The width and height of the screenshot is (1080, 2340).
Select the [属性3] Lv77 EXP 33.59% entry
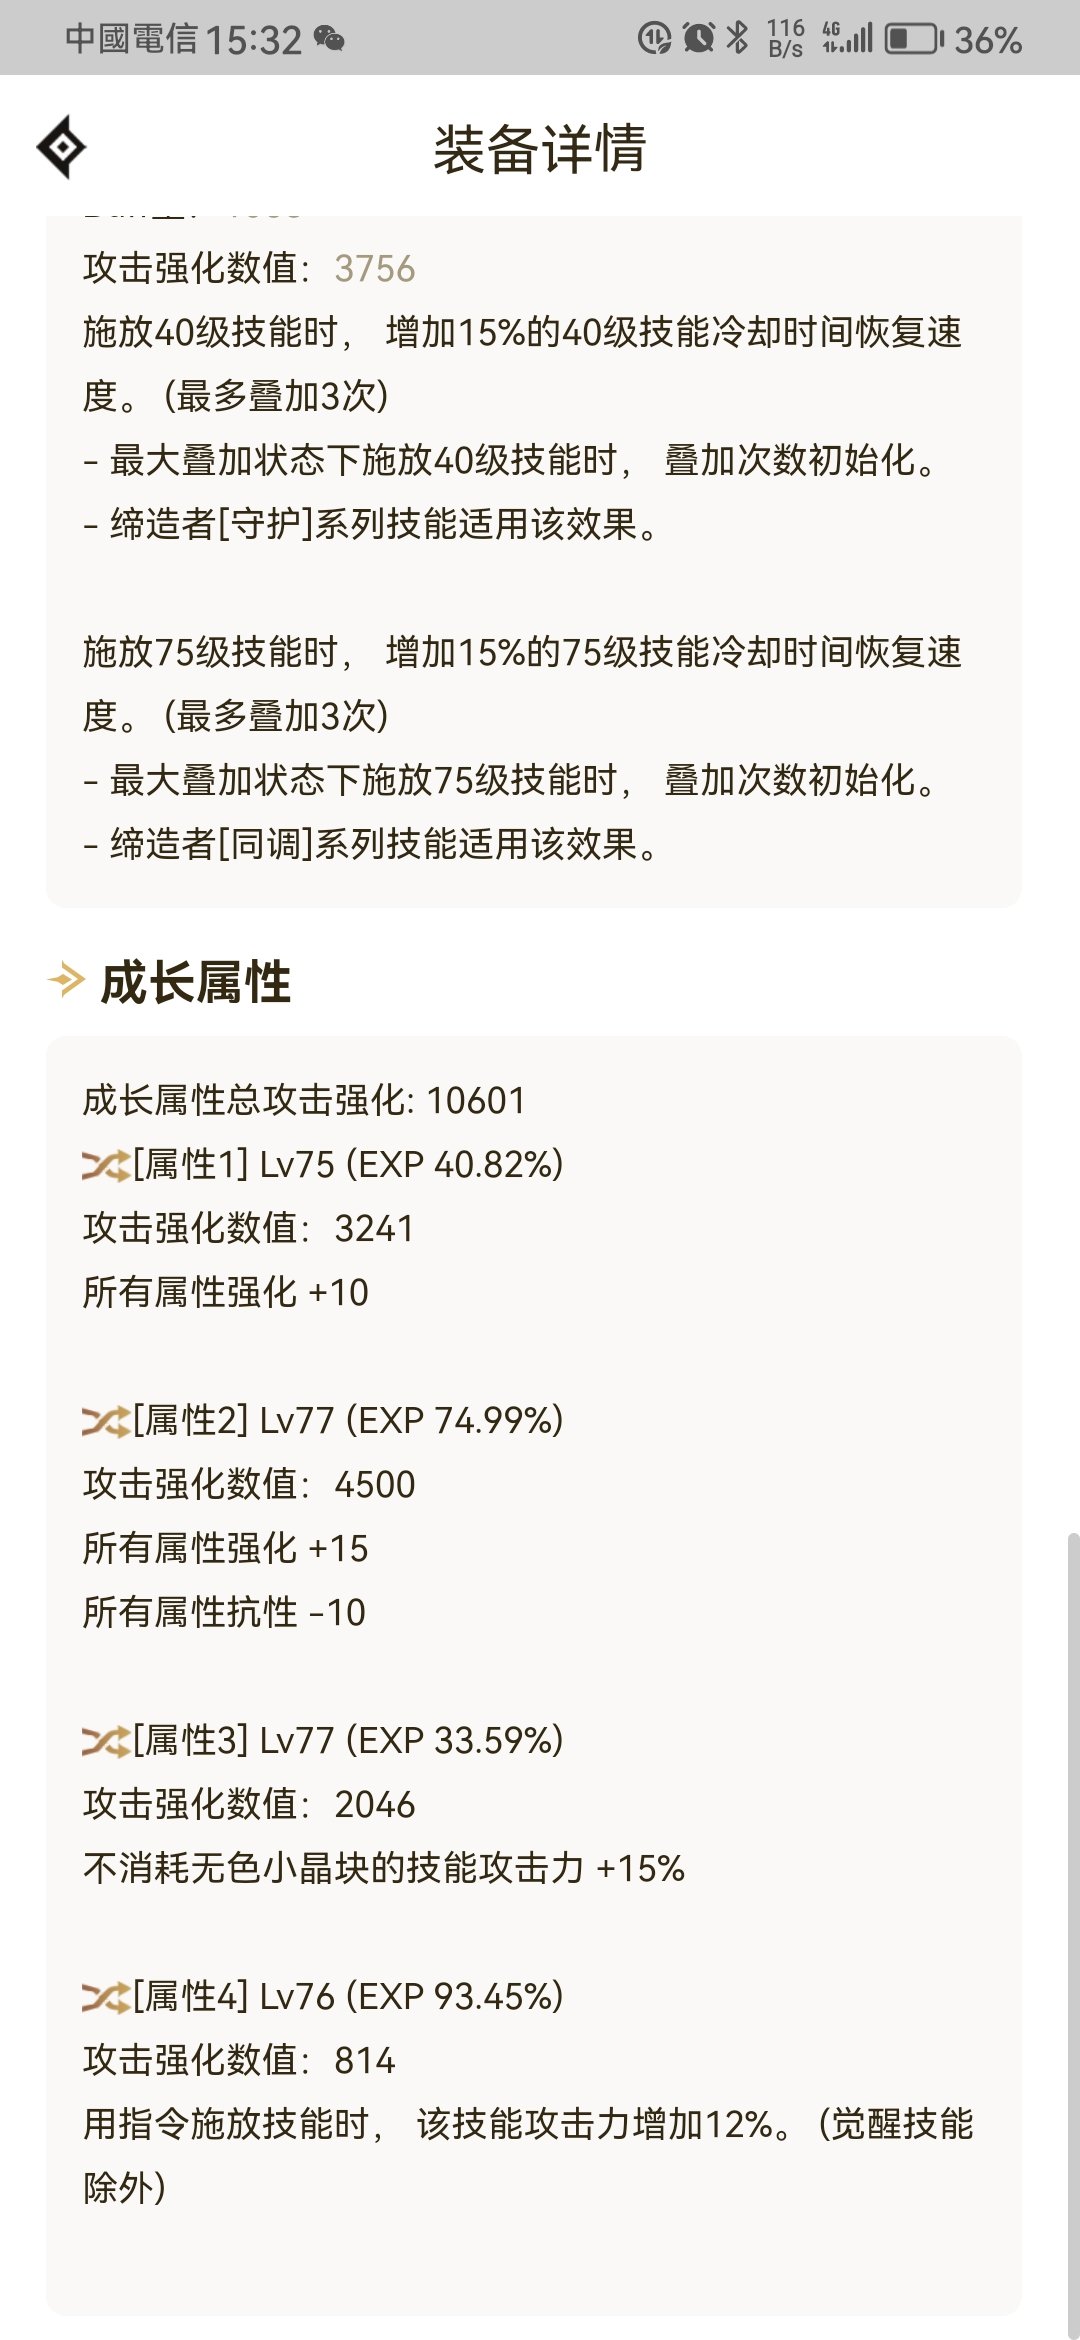[348, 1741]
